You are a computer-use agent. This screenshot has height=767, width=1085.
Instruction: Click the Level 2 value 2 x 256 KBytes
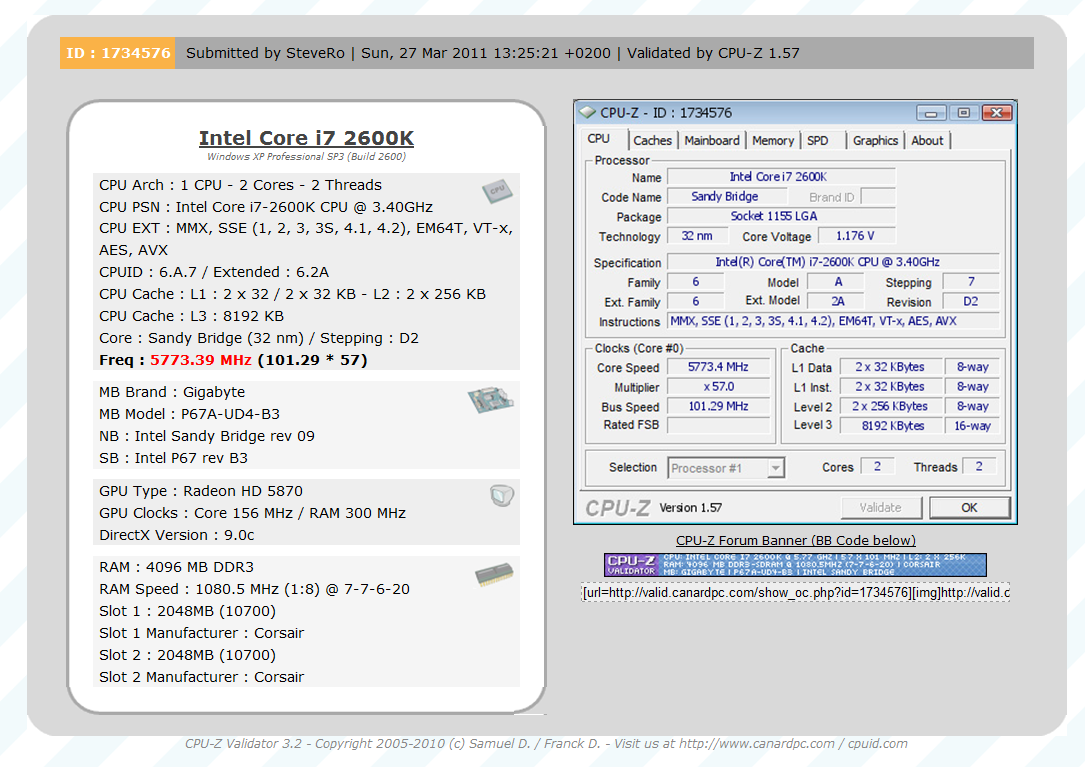[x=891, y=406]
